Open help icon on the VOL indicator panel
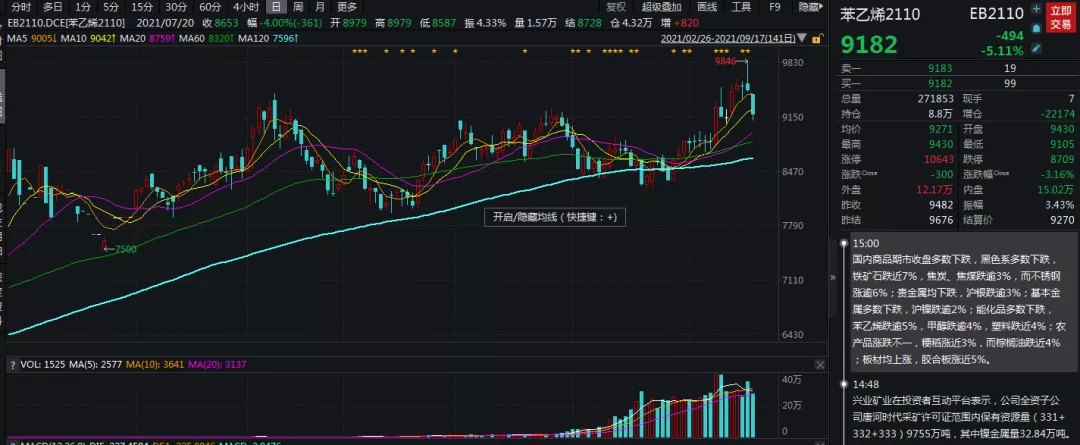 (12, 364)
